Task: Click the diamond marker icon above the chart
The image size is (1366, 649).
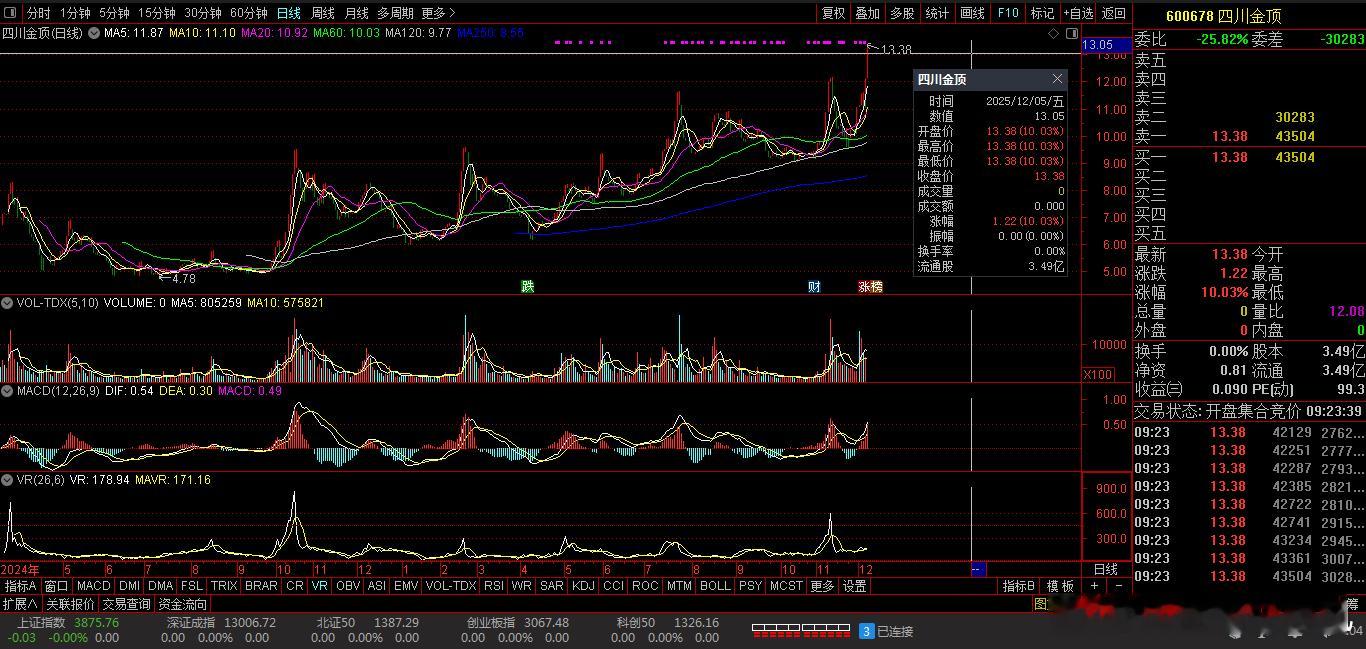Action: (1054, 34)
